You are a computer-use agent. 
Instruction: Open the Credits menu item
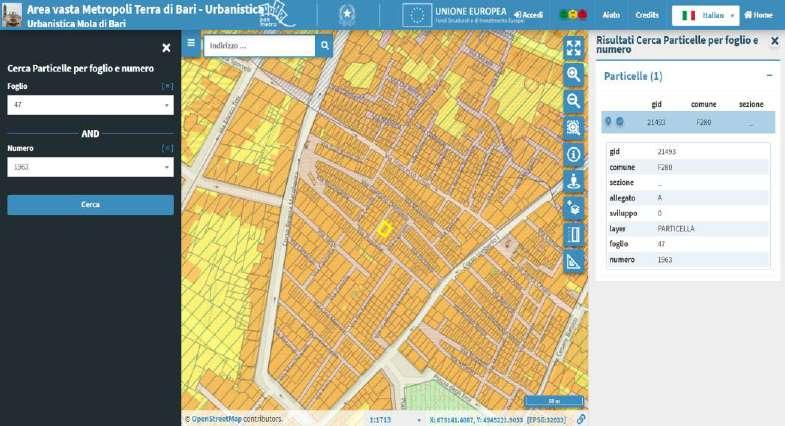(x=647, y=15)
